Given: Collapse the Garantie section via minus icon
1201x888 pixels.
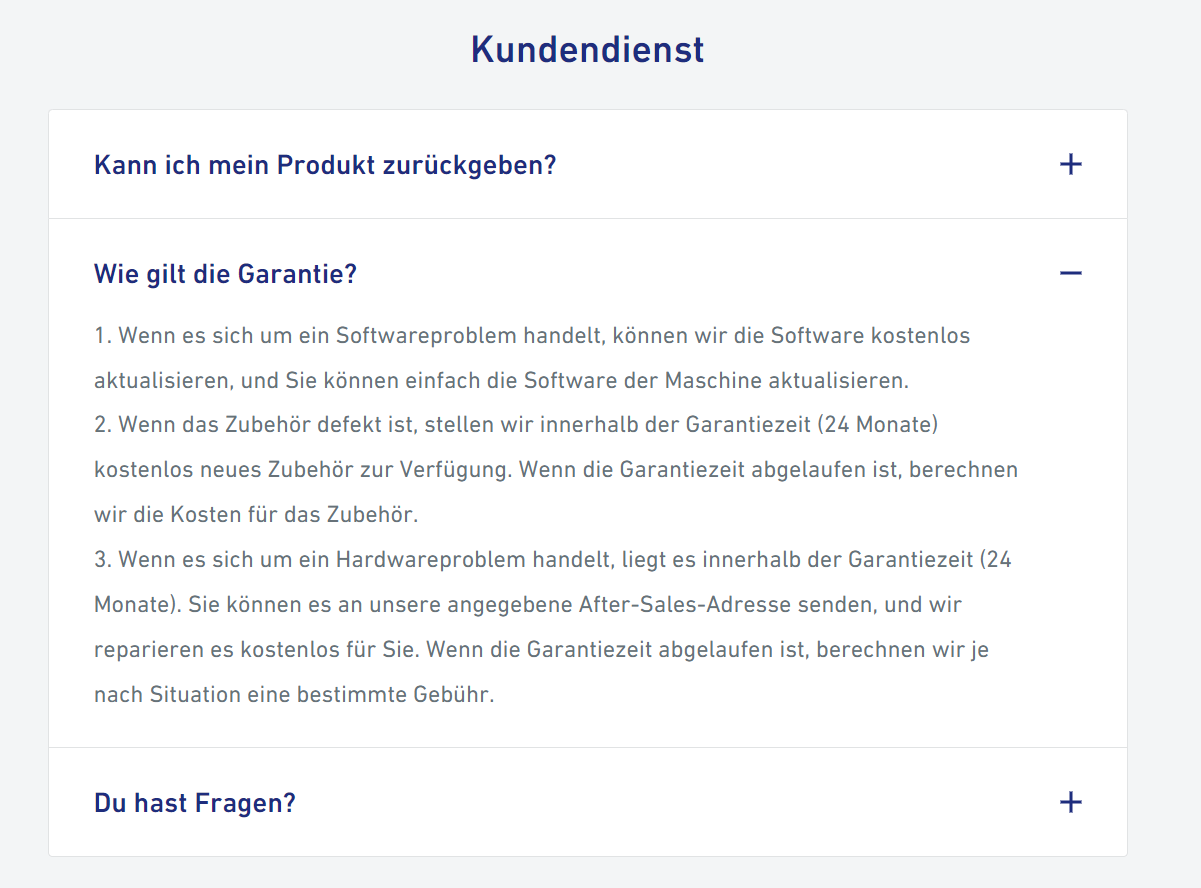Looking at the screenshot, I should click(1070, 273).
